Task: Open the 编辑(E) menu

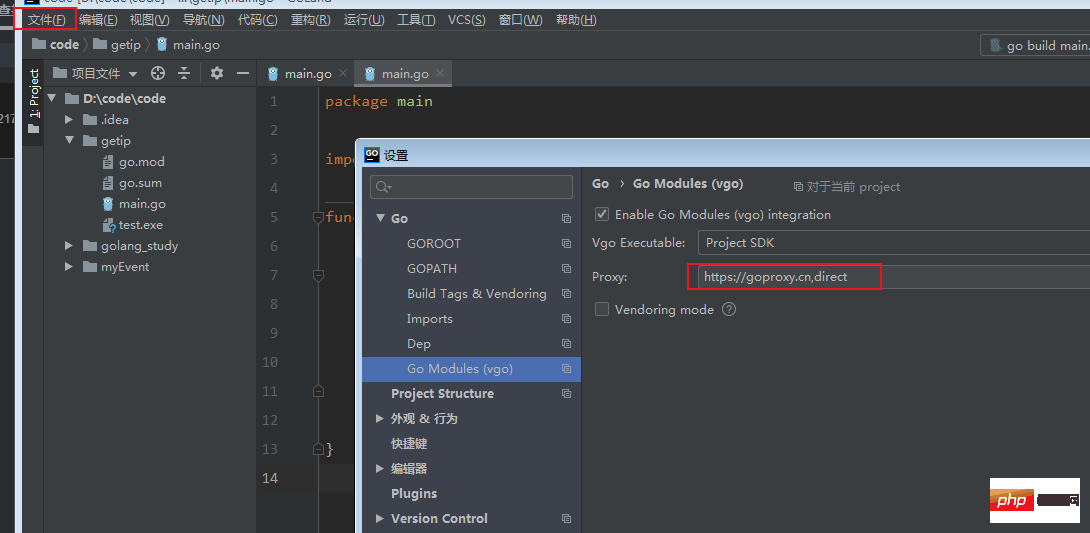Action: coord(98,19)
